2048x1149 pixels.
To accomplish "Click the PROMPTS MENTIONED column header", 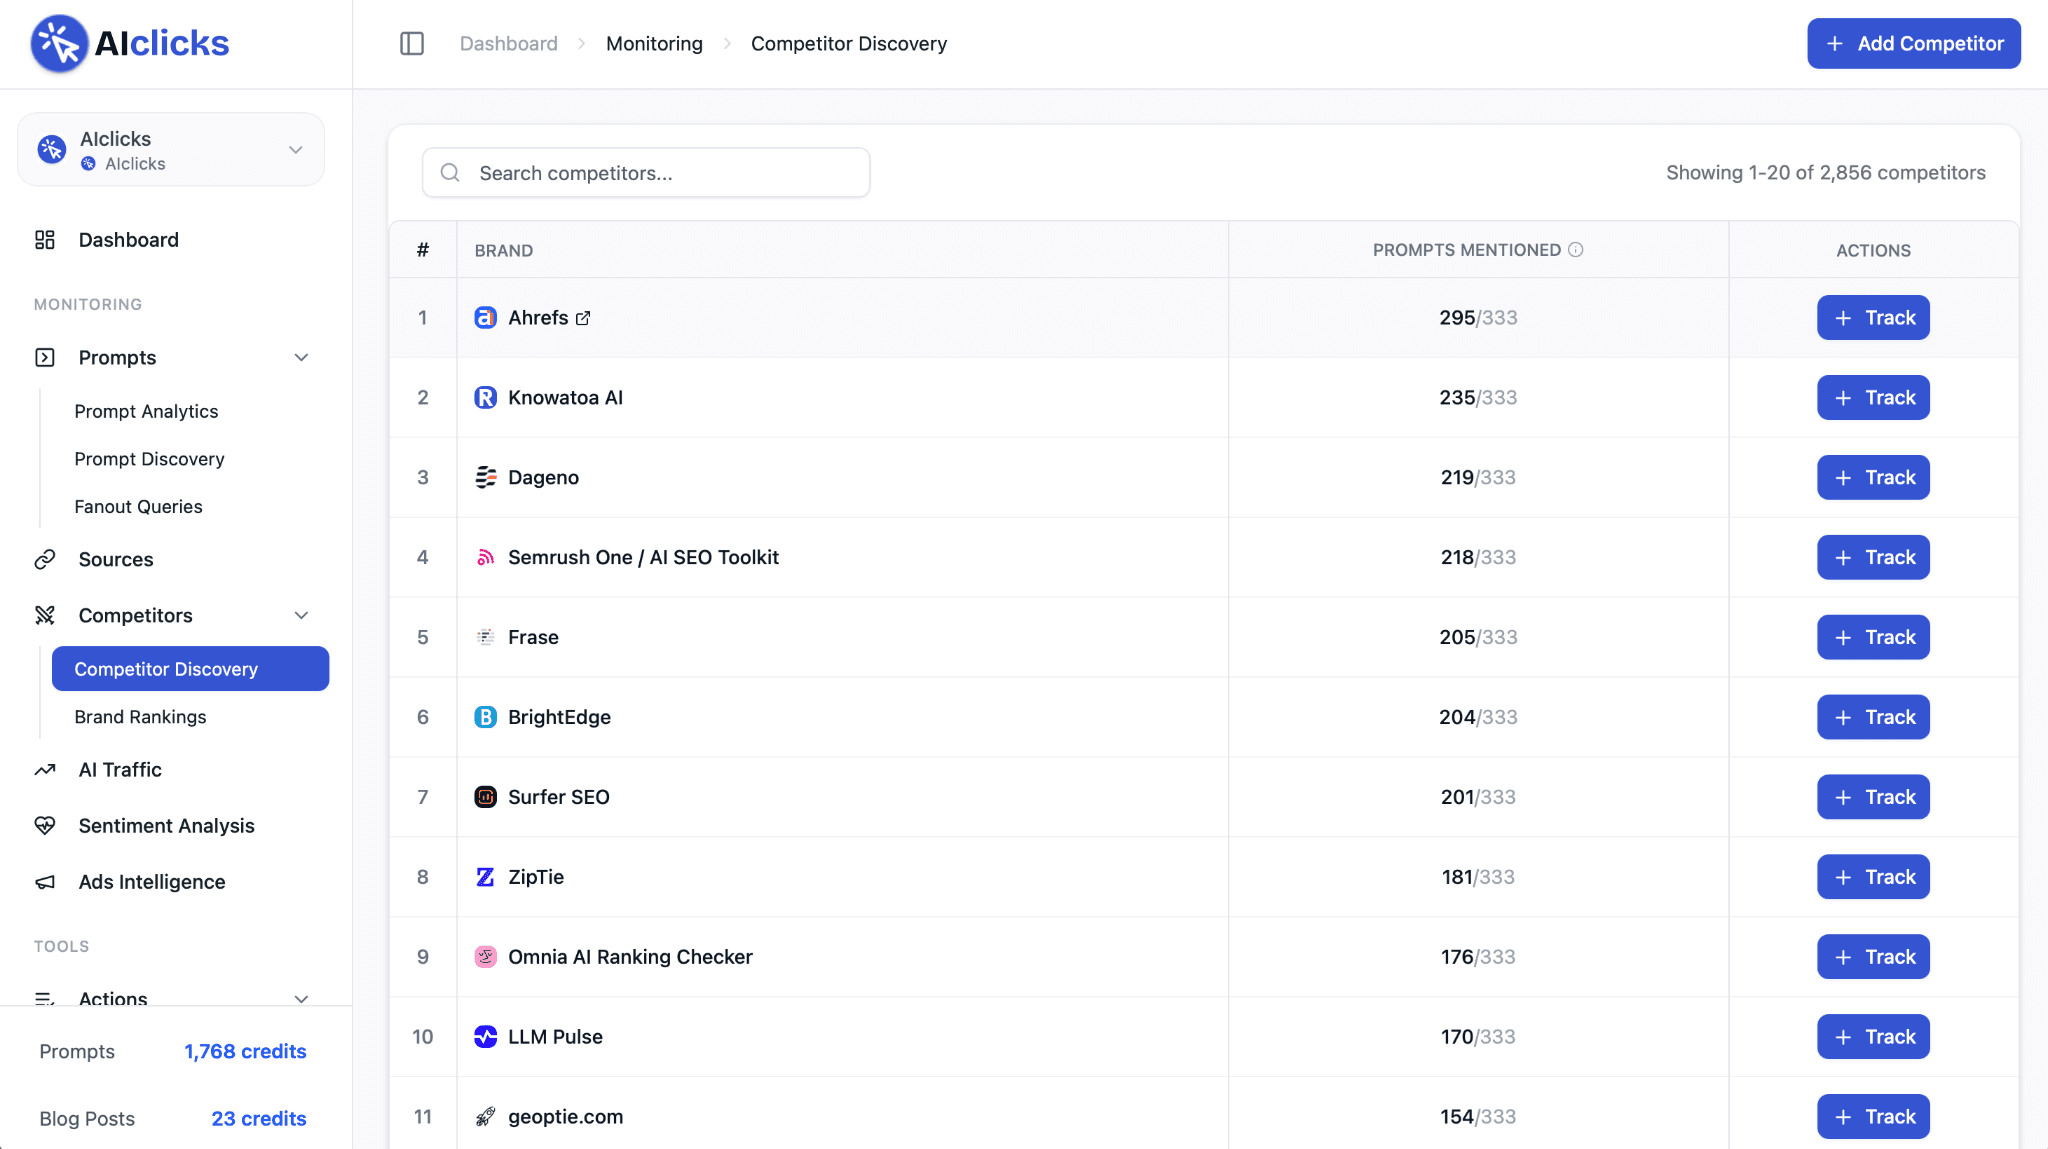I will tap(1466, 250).
